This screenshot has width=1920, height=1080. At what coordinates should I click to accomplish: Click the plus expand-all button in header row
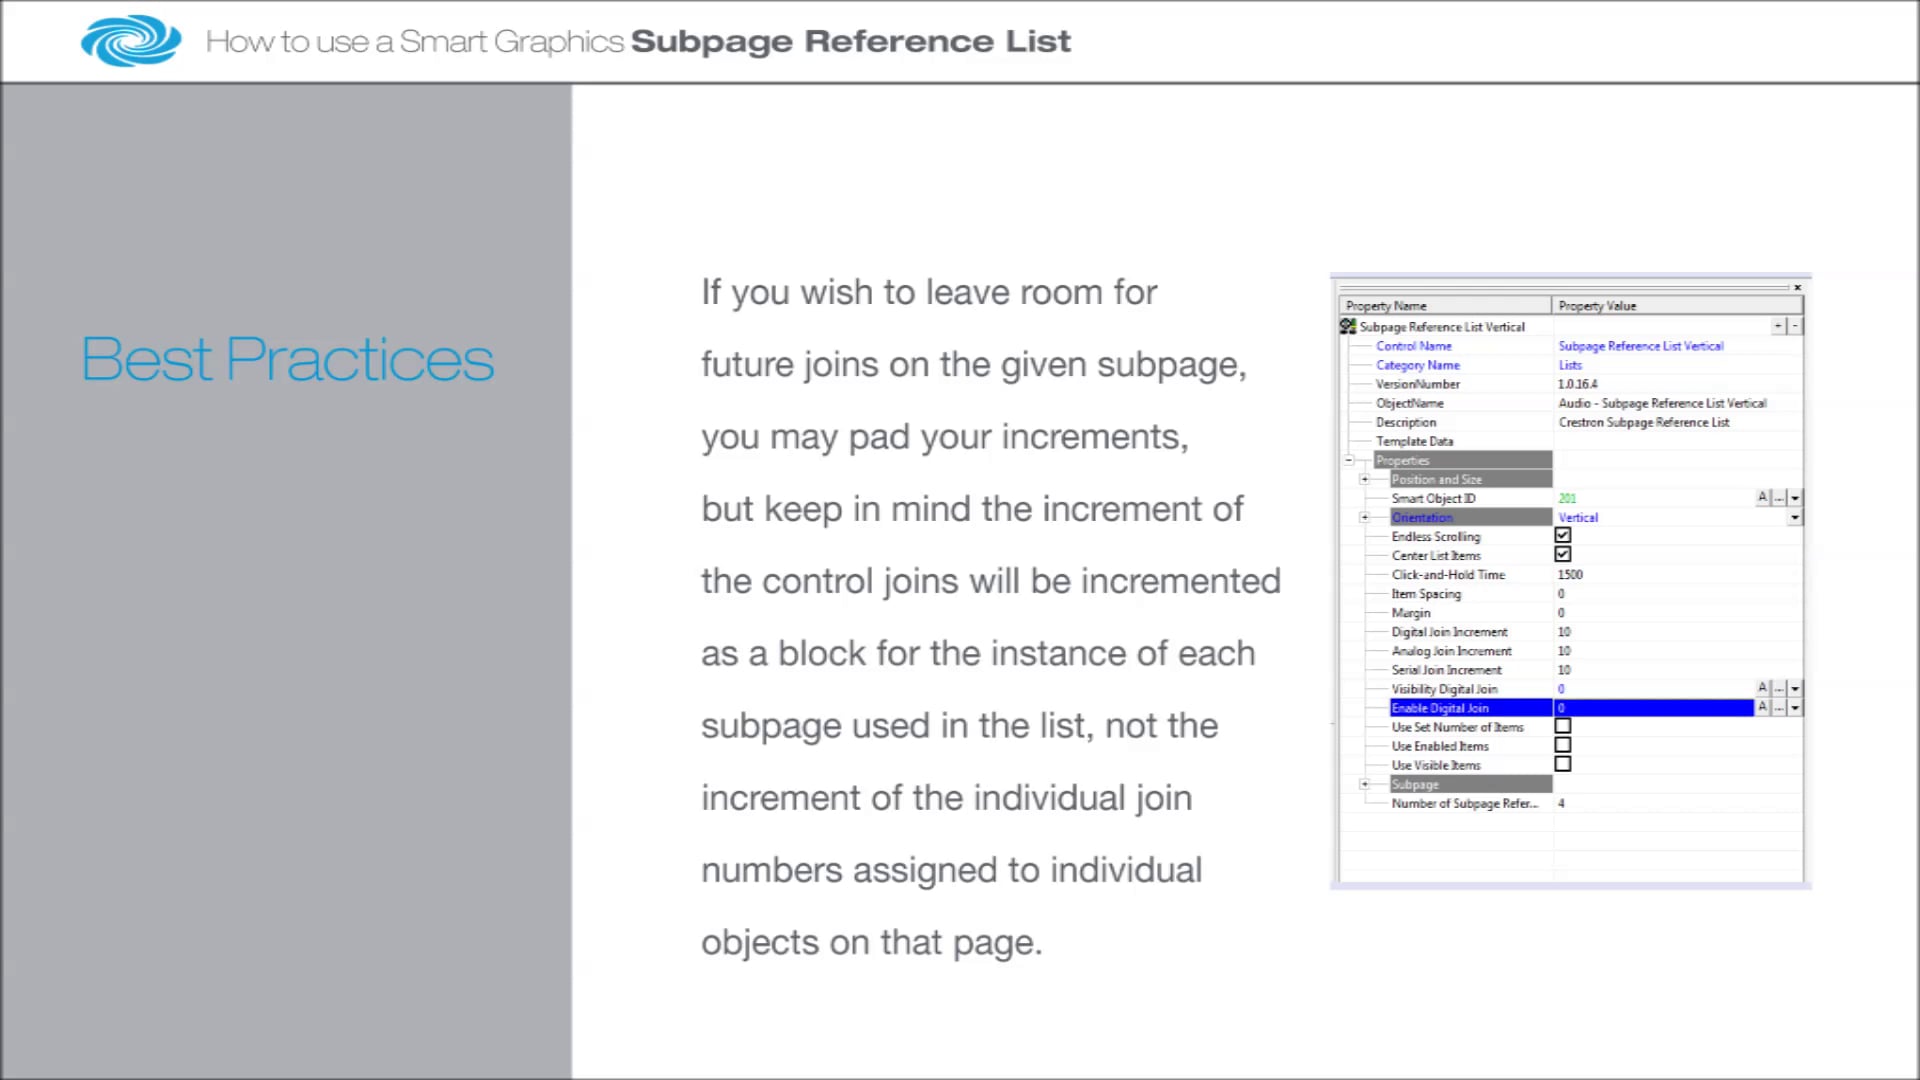click(1779, 326)
